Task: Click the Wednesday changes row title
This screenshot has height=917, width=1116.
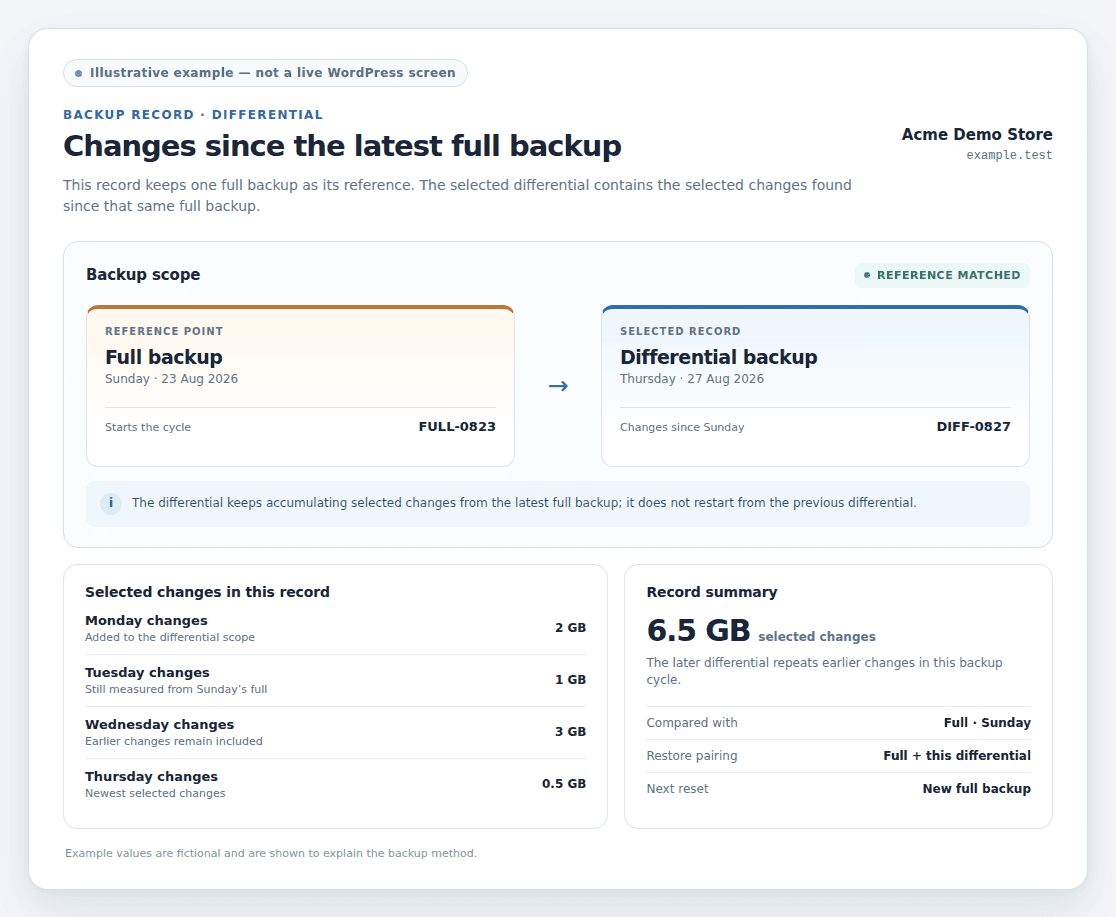Action: (159, 725)
